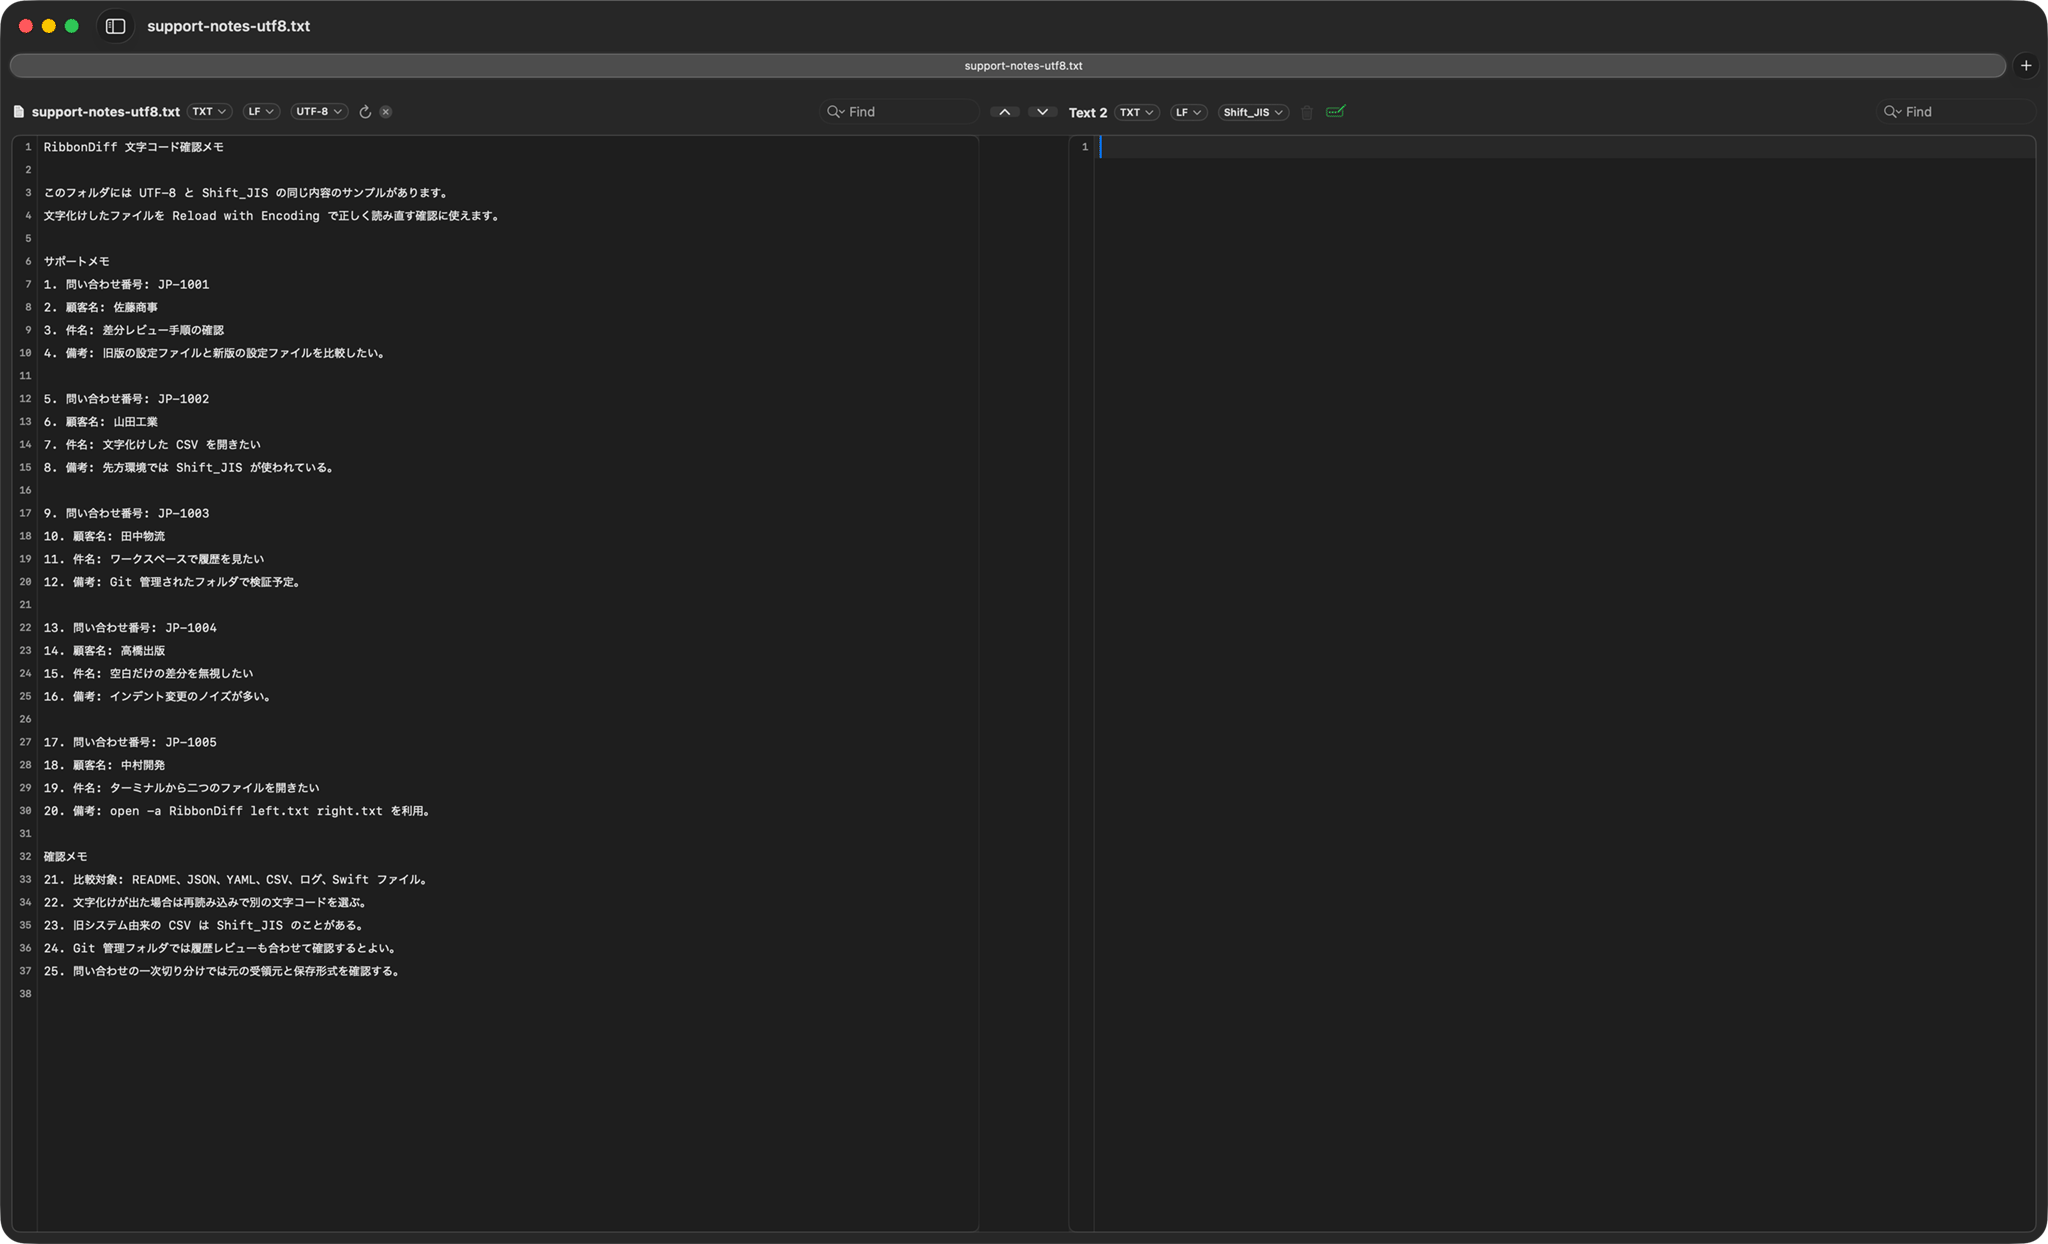
Task: Click the line about Reload with Encoding
Action: point(272,216)
